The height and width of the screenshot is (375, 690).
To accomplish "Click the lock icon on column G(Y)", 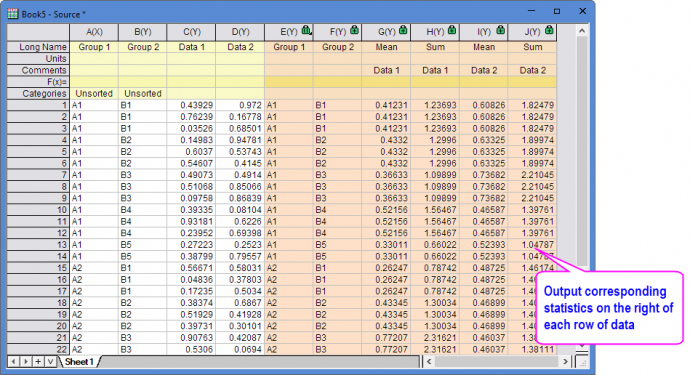I will tap(403, 30).
